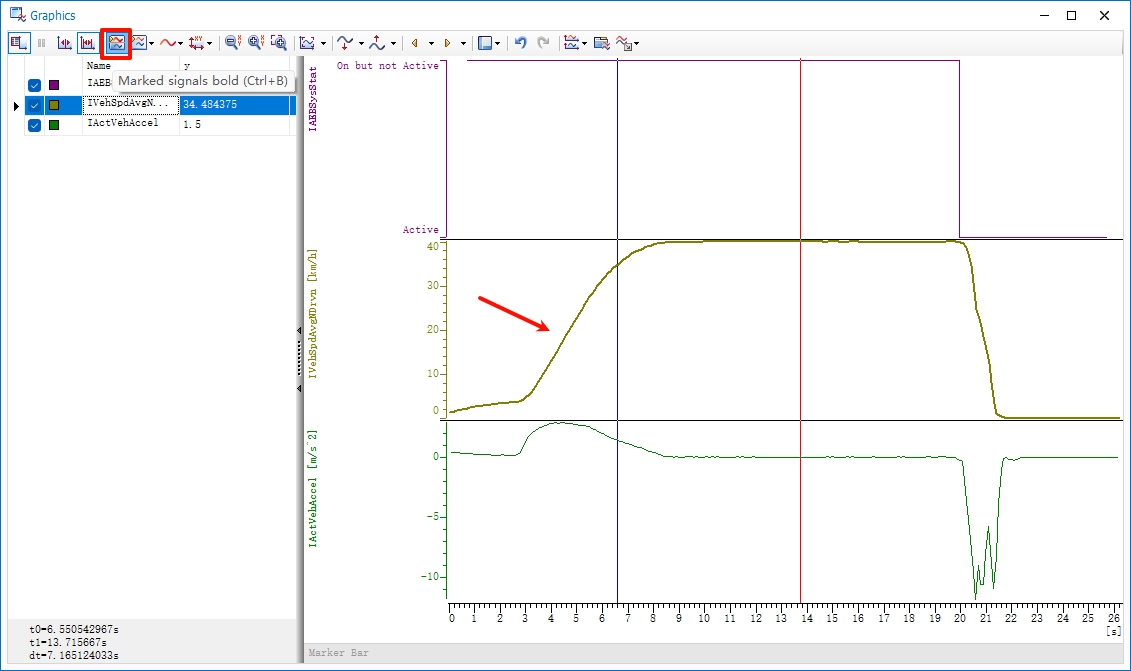
Task: Click the single measurement cursor icon
Action: (x=64, y=43)
